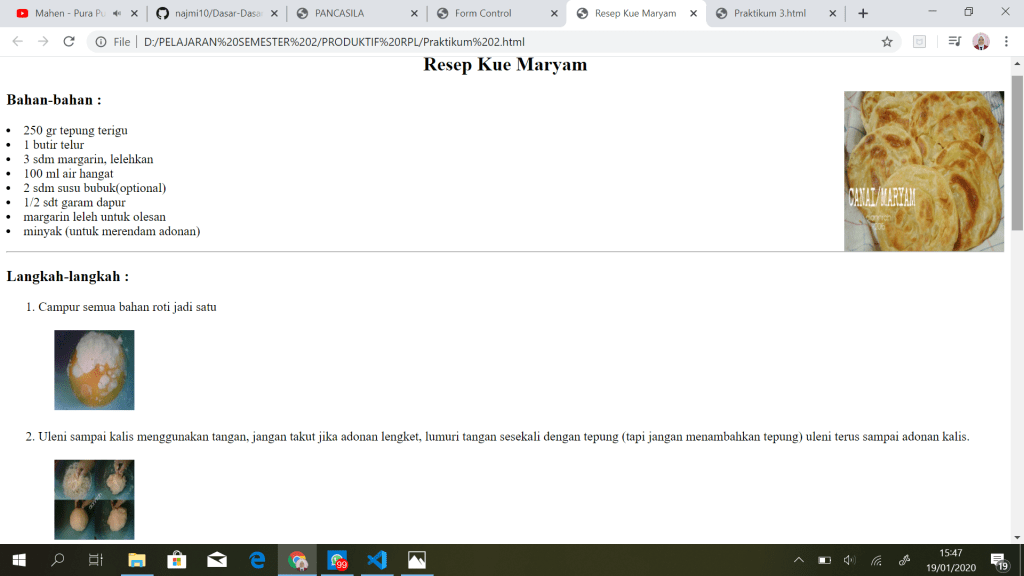1024x576 pixels.
Task: Launch Visual Studio Code from taskbar
Action: tap(377, 560)
